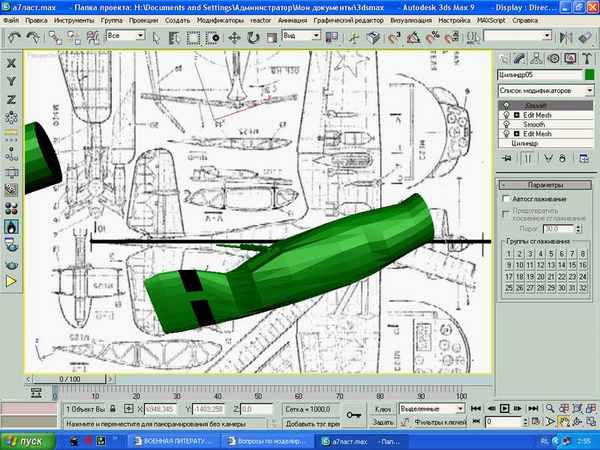Select the Цилиндр base object in stack
Screen dimensions: 600x450
coord(525,143)
